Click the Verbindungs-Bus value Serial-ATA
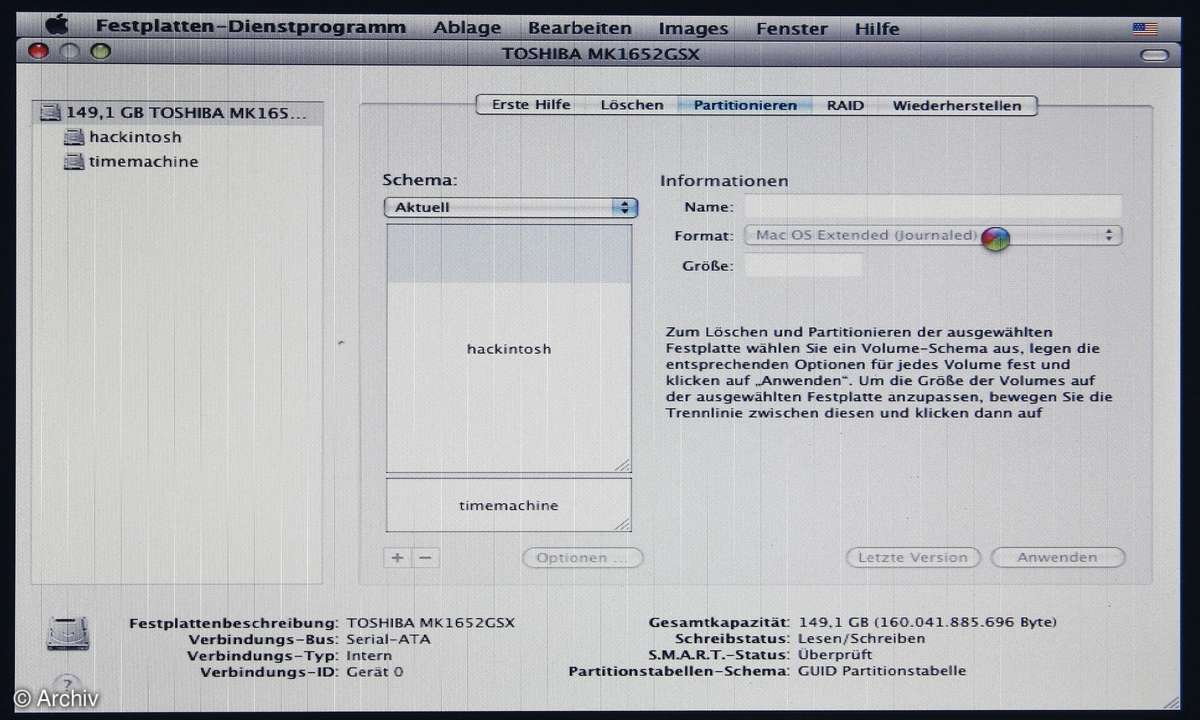Screen dimensions: 1200x720 pyautogui.click(x=388, y=638)
